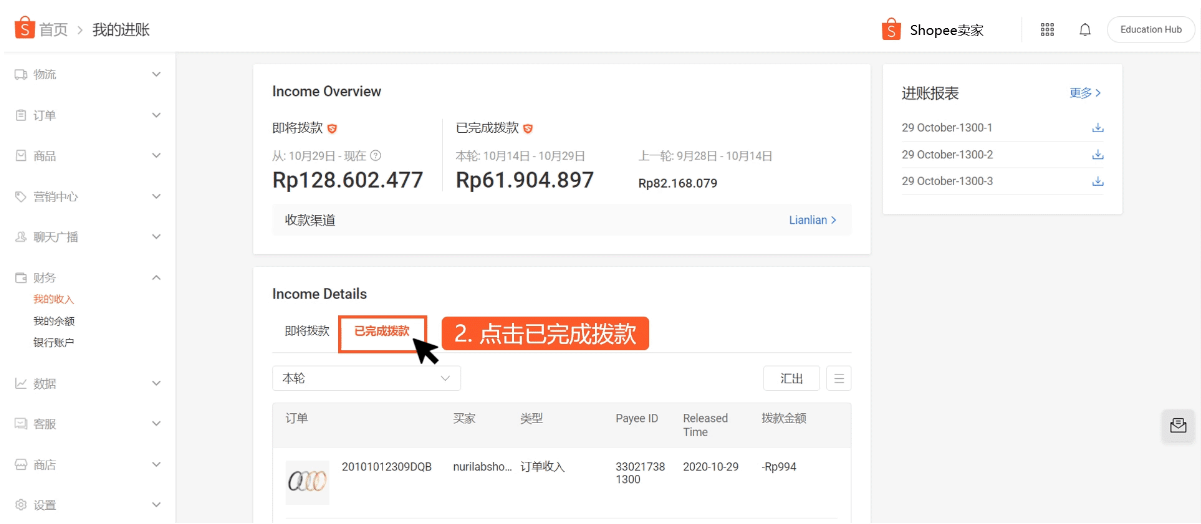Click the Released Time column header
This screenshot has width=1201, height=524.
pyautogui.click(x=705, y=425)
